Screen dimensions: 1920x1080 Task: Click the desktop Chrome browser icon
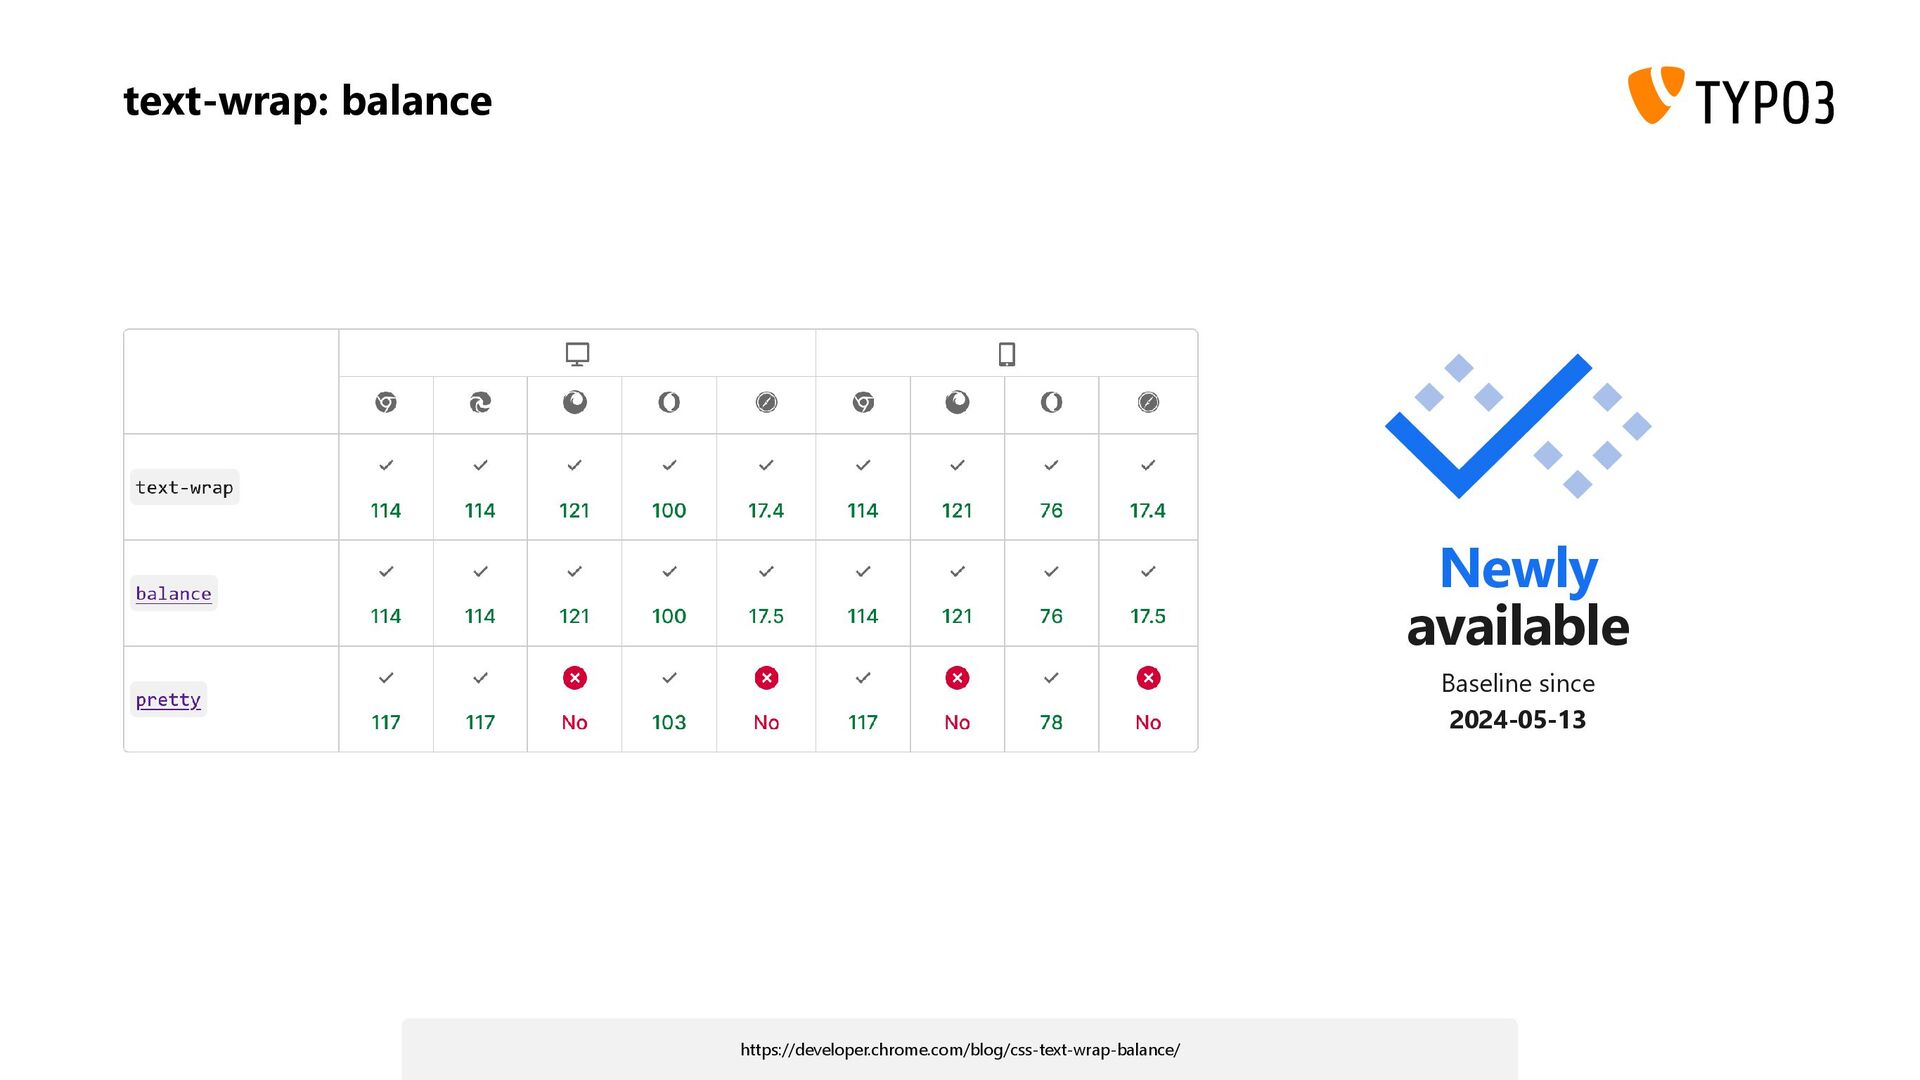386,402
